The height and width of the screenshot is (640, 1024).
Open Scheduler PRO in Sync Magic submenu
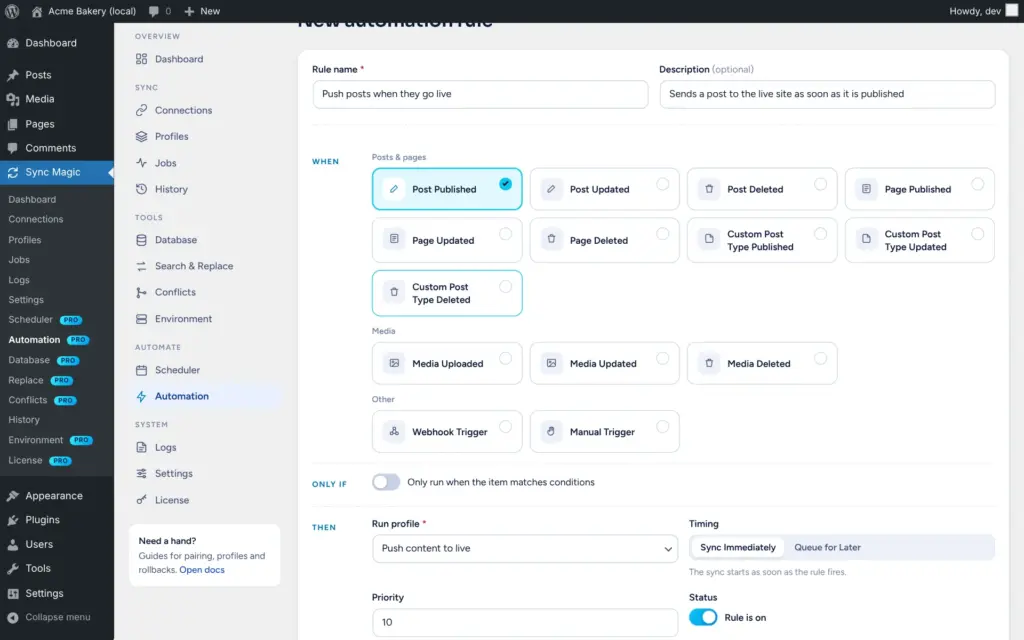coord(44,320)
